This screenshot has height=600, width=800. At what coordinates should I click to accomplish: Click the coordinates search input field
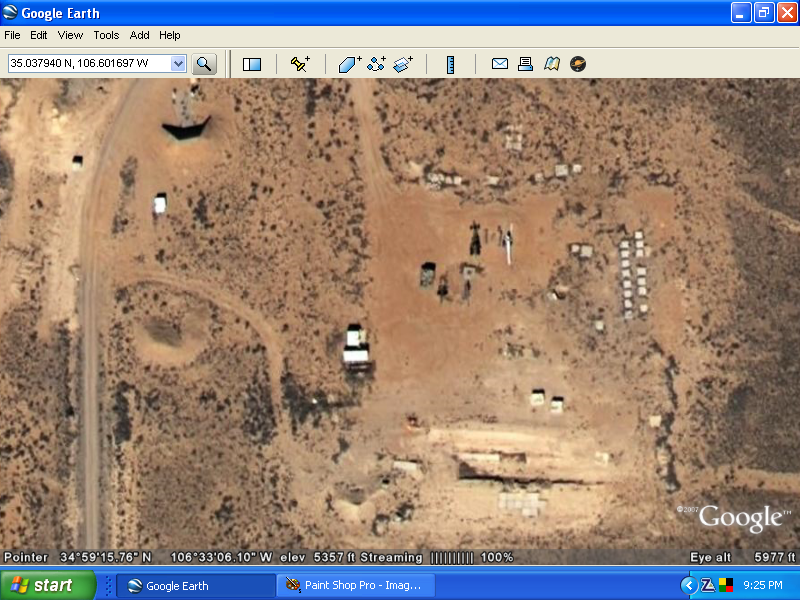click(90, 64)
